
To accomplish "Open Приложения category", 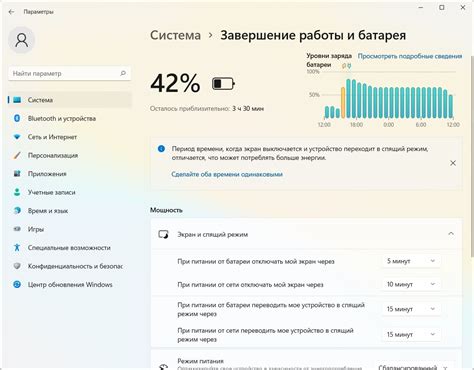I will pyautogui.click(x=70, y=174).
